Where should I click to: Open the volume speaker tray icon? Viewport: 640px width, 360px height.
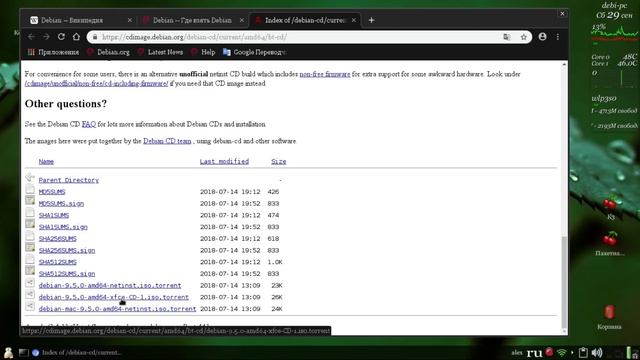point(597,353)
